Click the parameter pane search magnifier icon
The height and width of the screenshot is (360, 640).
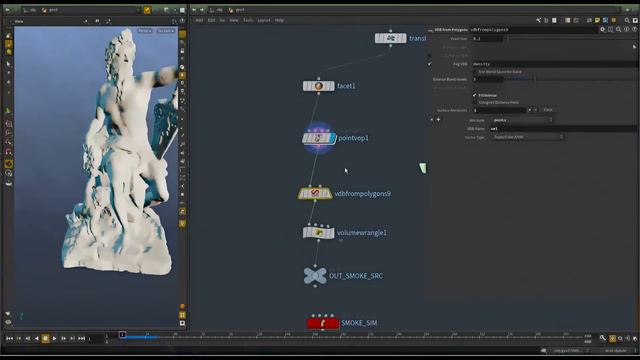[x=618, y=29]
